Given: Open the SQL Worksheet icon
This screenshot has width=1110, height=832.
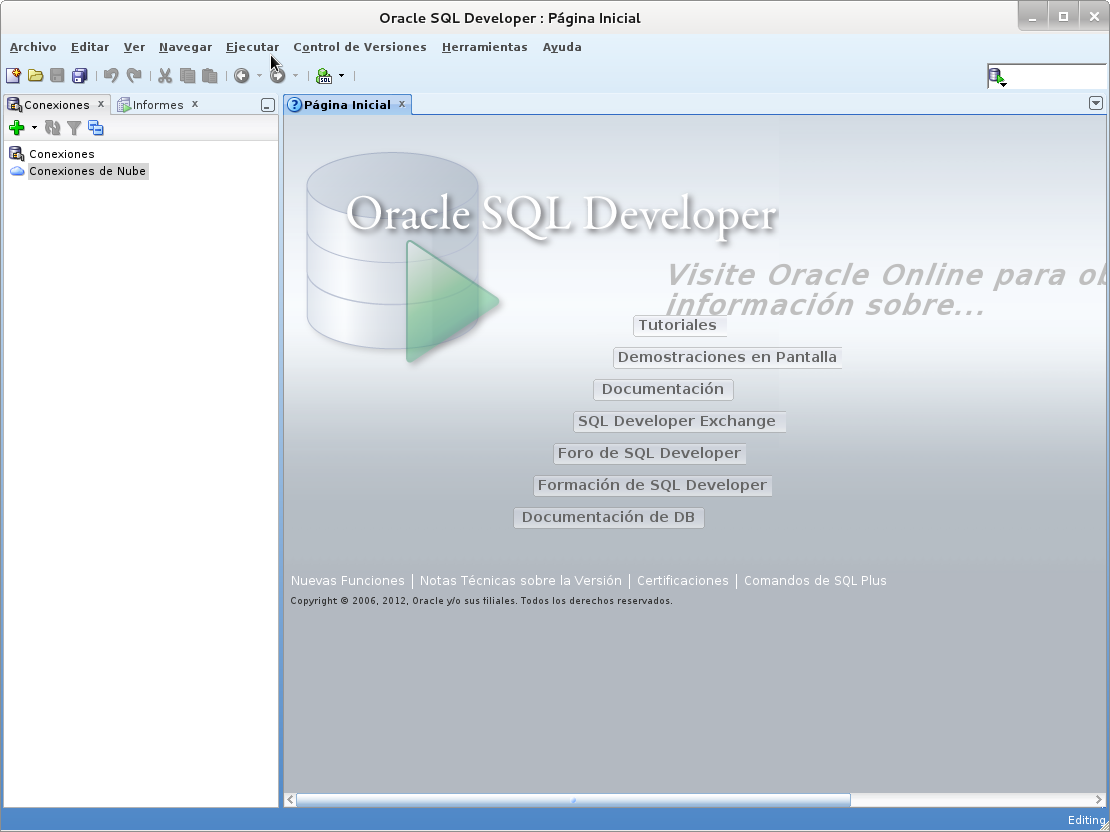Looking at the screenshot, I should pos(325,75).
